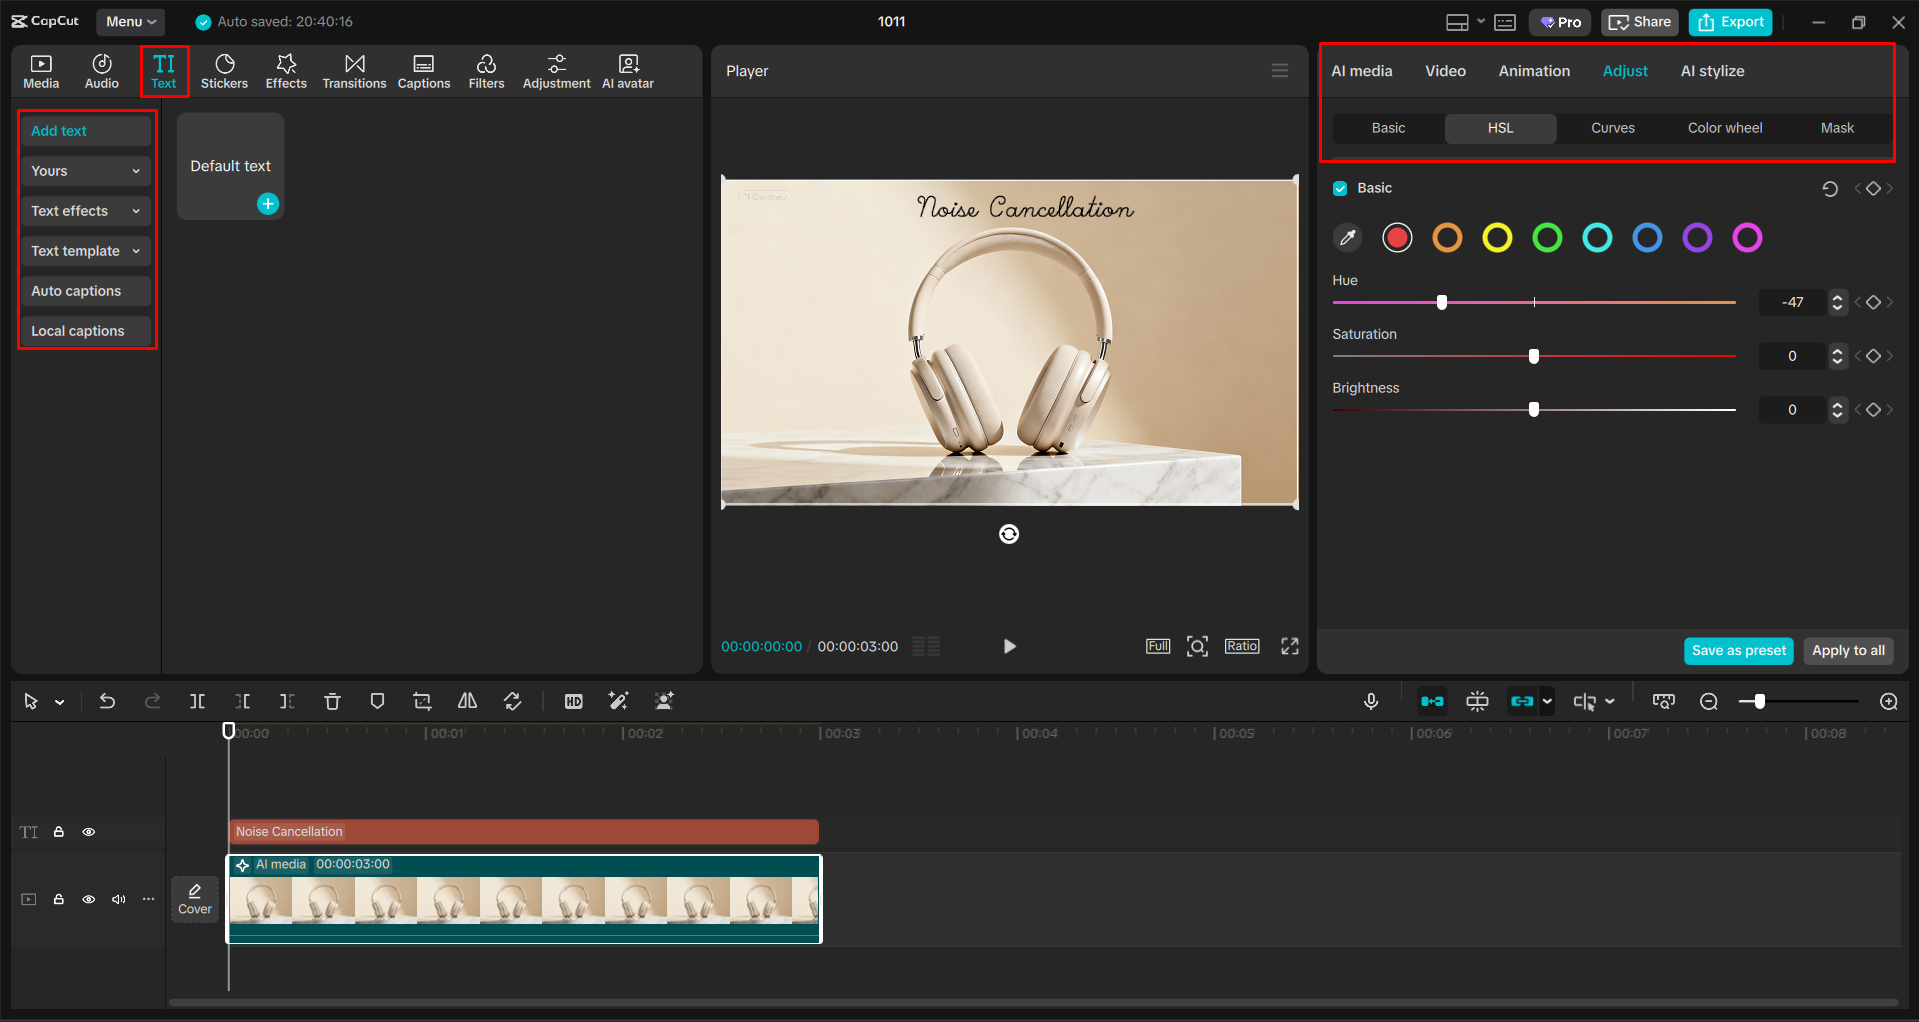Toggle visibility of the Noise Cancellation text track

(88, 831)
